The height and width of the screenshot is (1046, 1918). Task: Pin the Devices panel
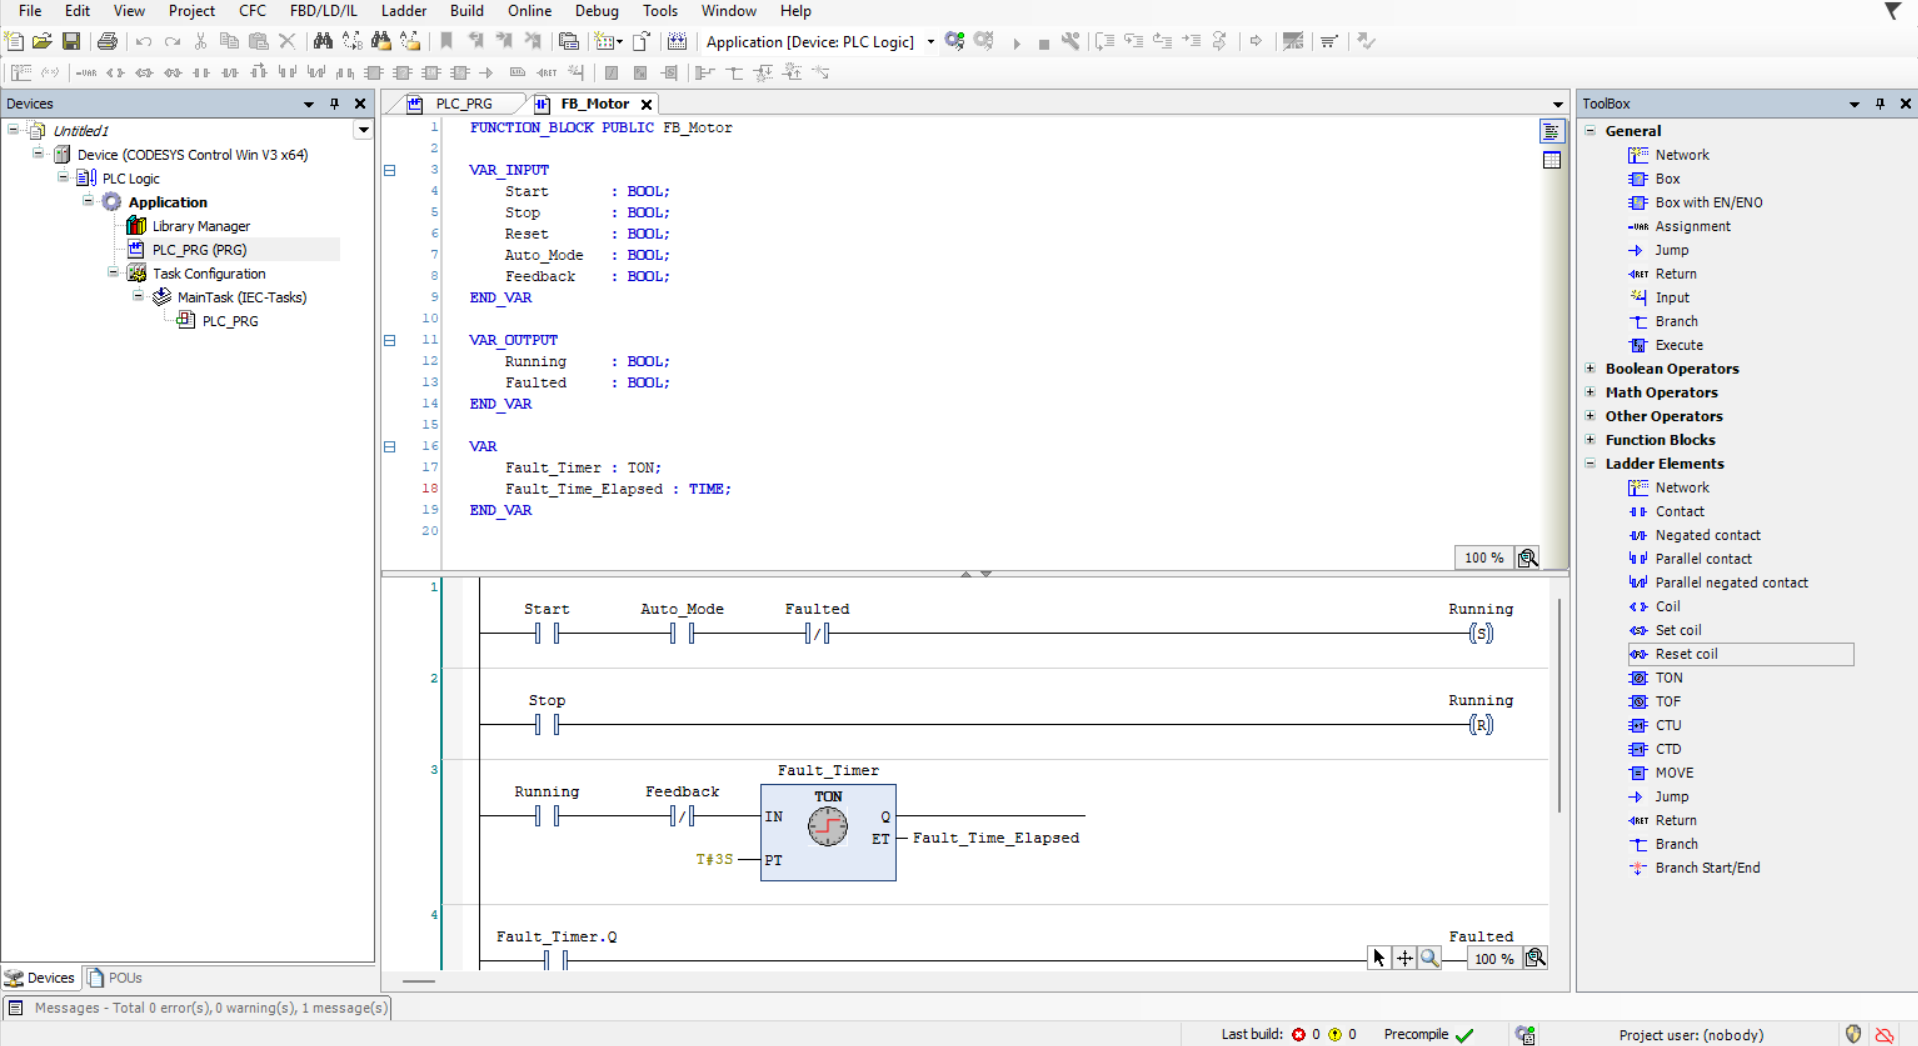(x=334, y=103)
